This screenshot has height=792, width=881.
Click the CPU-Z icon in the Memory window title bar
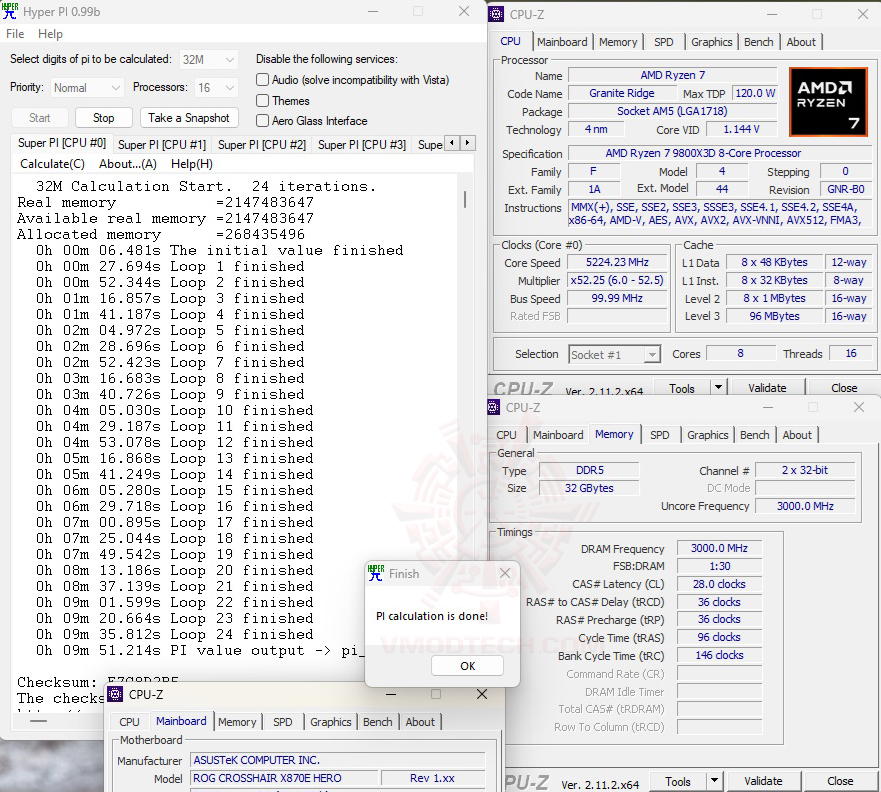(x=493, y=407)
